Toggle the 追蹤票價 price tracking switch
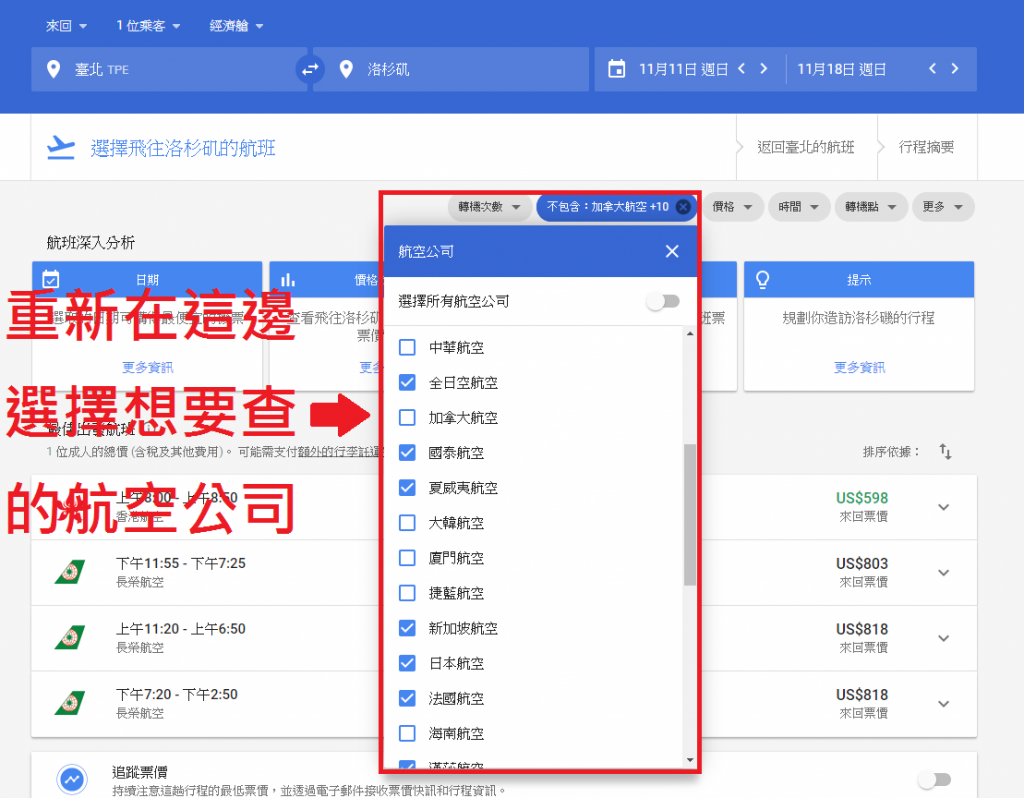 tap(935, 779)
